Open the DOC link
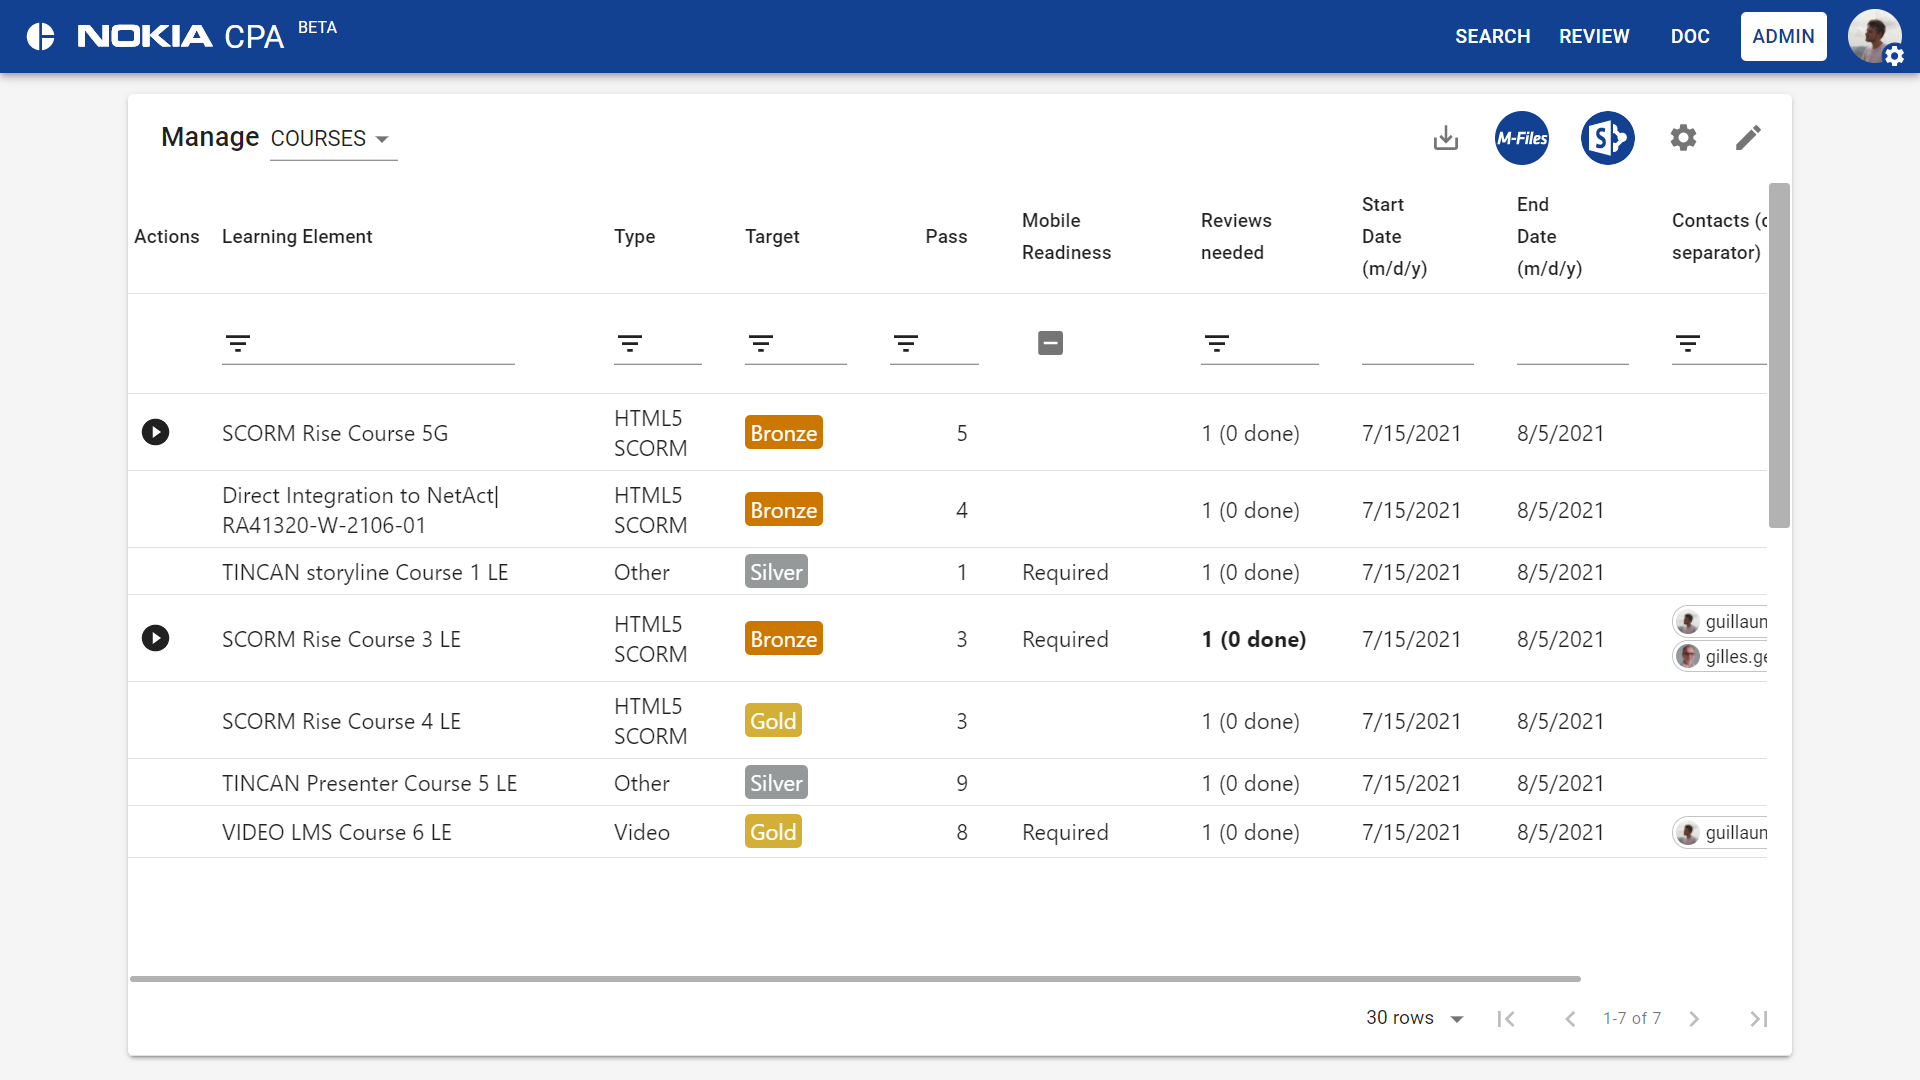 pos(1690,37)
